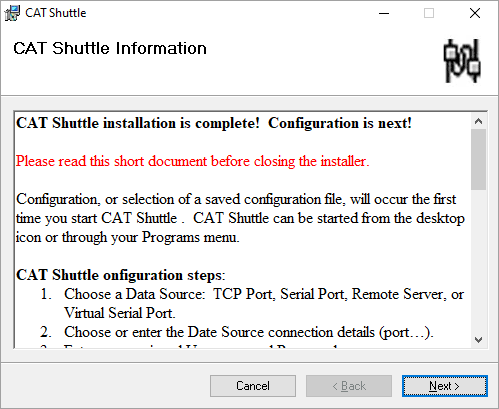
Task: Click the 'CAT Shuttle Information' header title
Action: pos(110,48)
